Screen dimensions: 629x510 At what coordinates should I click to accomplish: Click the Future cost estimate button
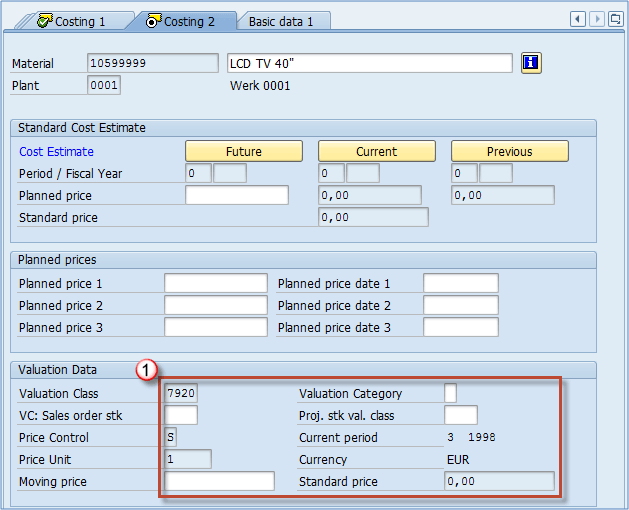pos(244,151)
